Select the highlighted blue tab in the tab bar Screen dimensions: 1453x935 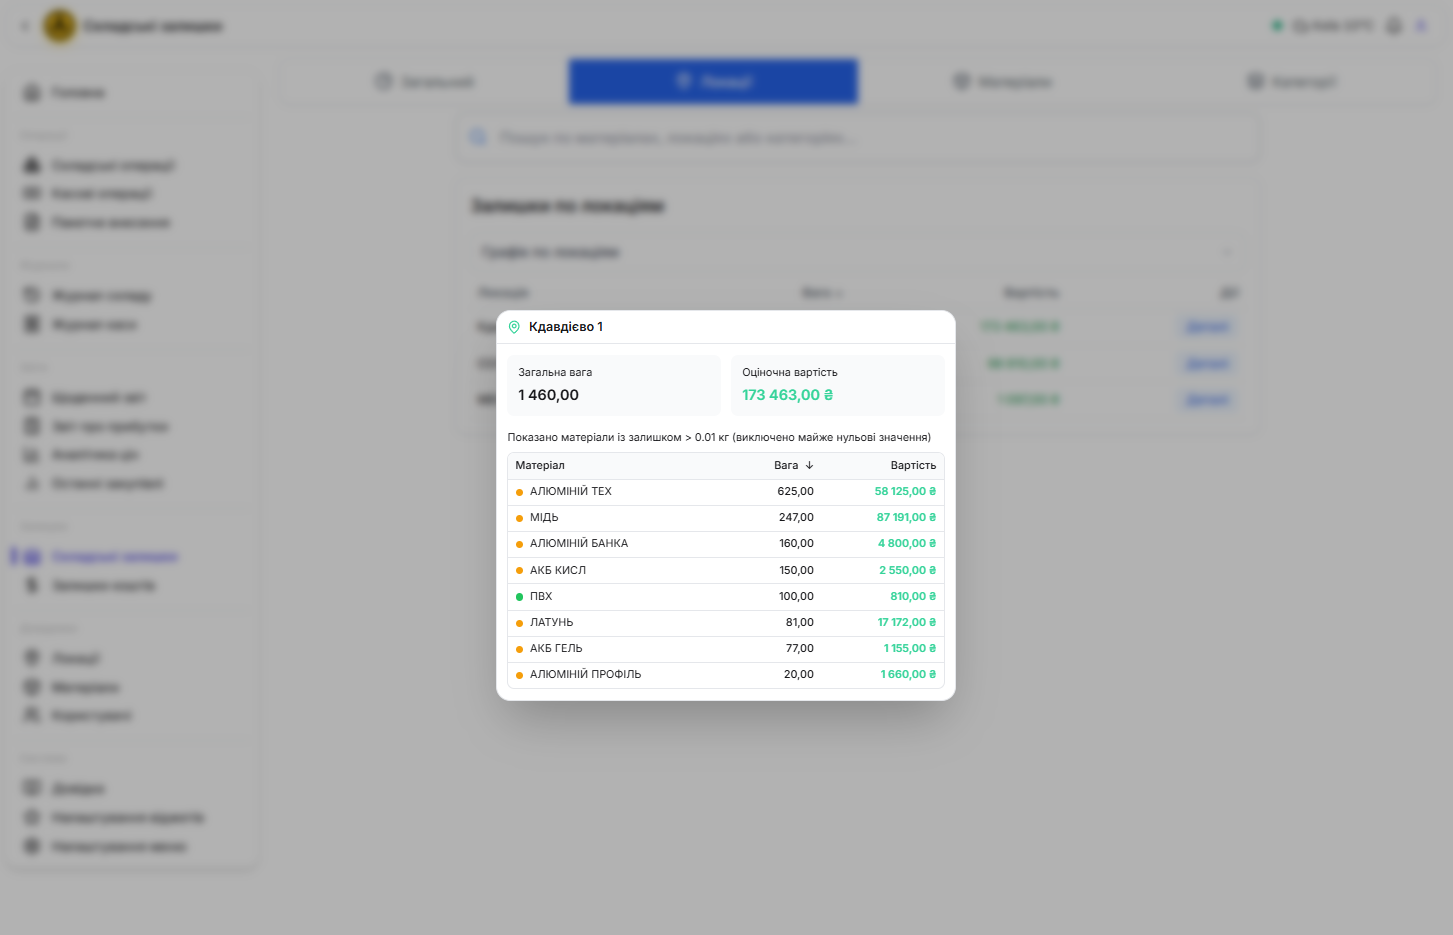713,81
